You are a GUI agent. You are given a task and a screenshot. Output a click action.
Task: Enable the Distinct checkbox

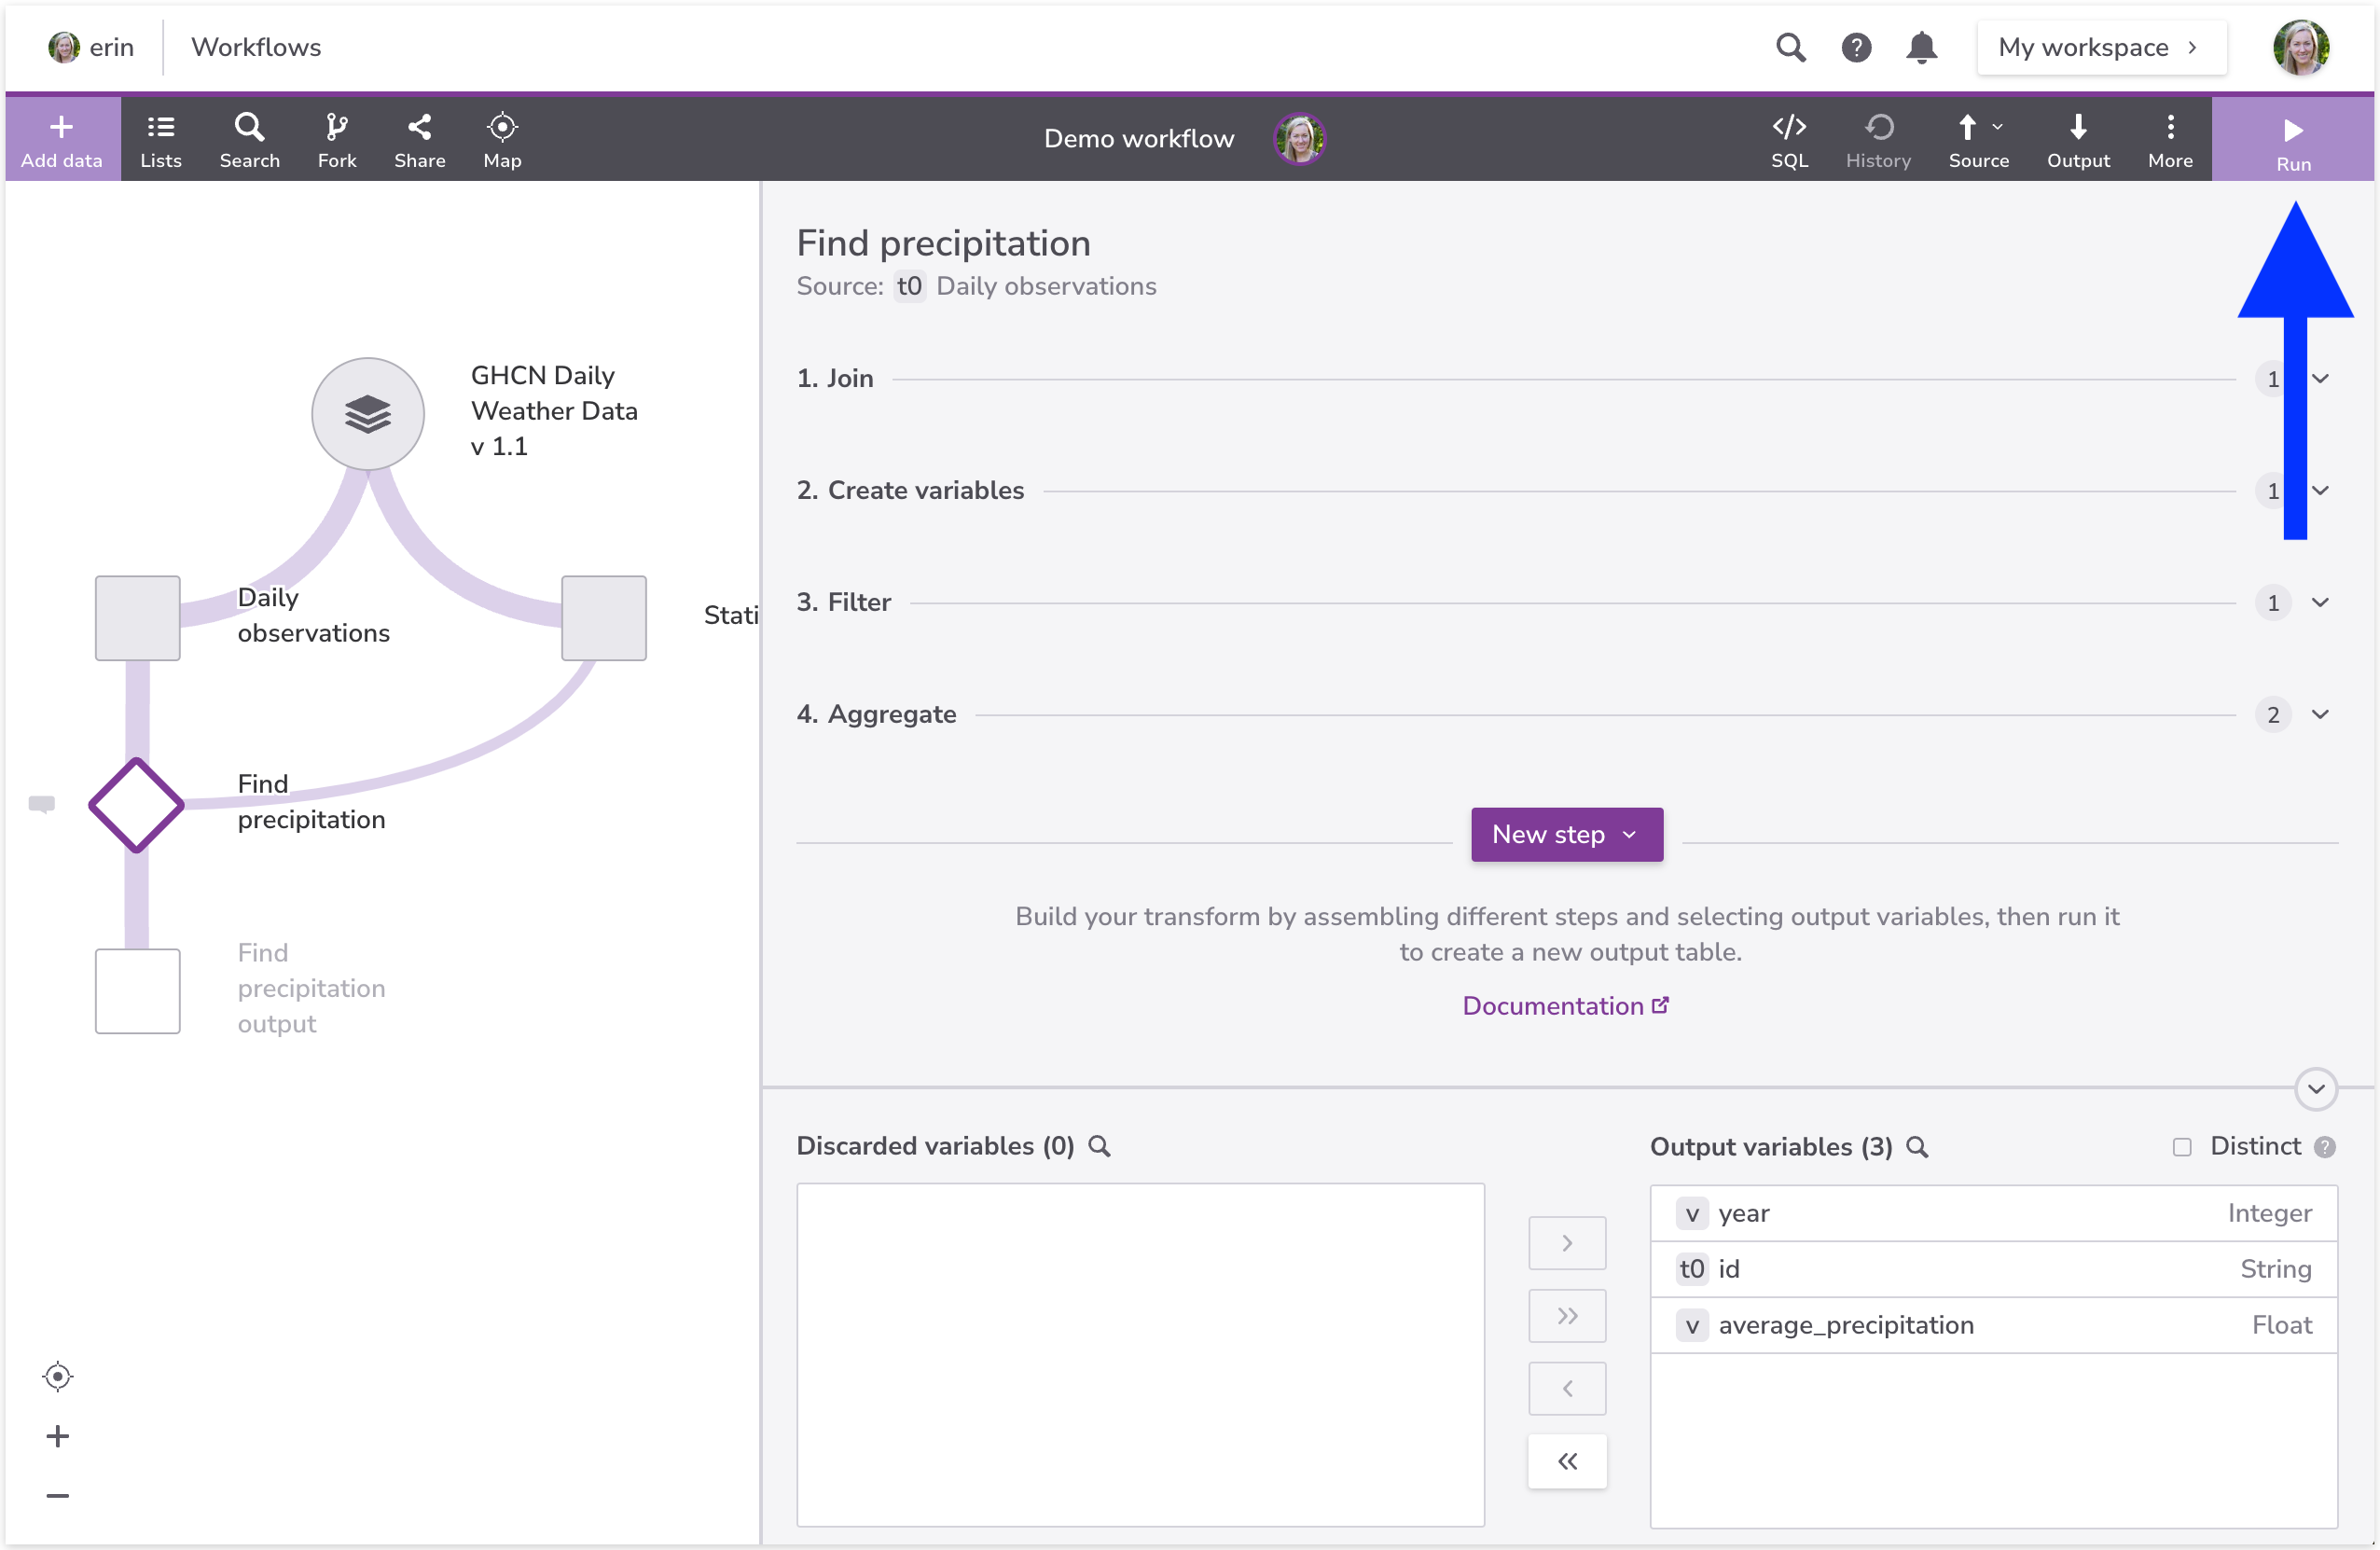[x=2182, y=1147]
